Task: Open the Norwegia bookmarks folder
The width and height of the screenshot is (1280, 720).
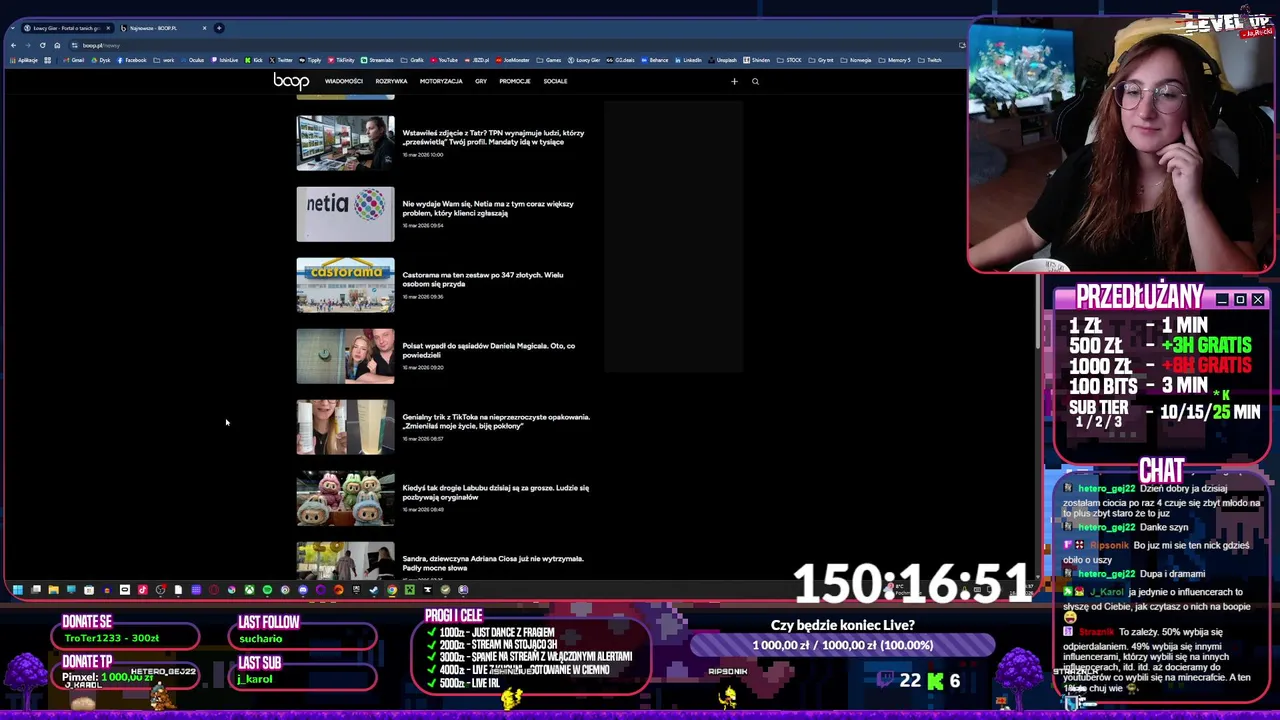Action: [x=856, y=60]
